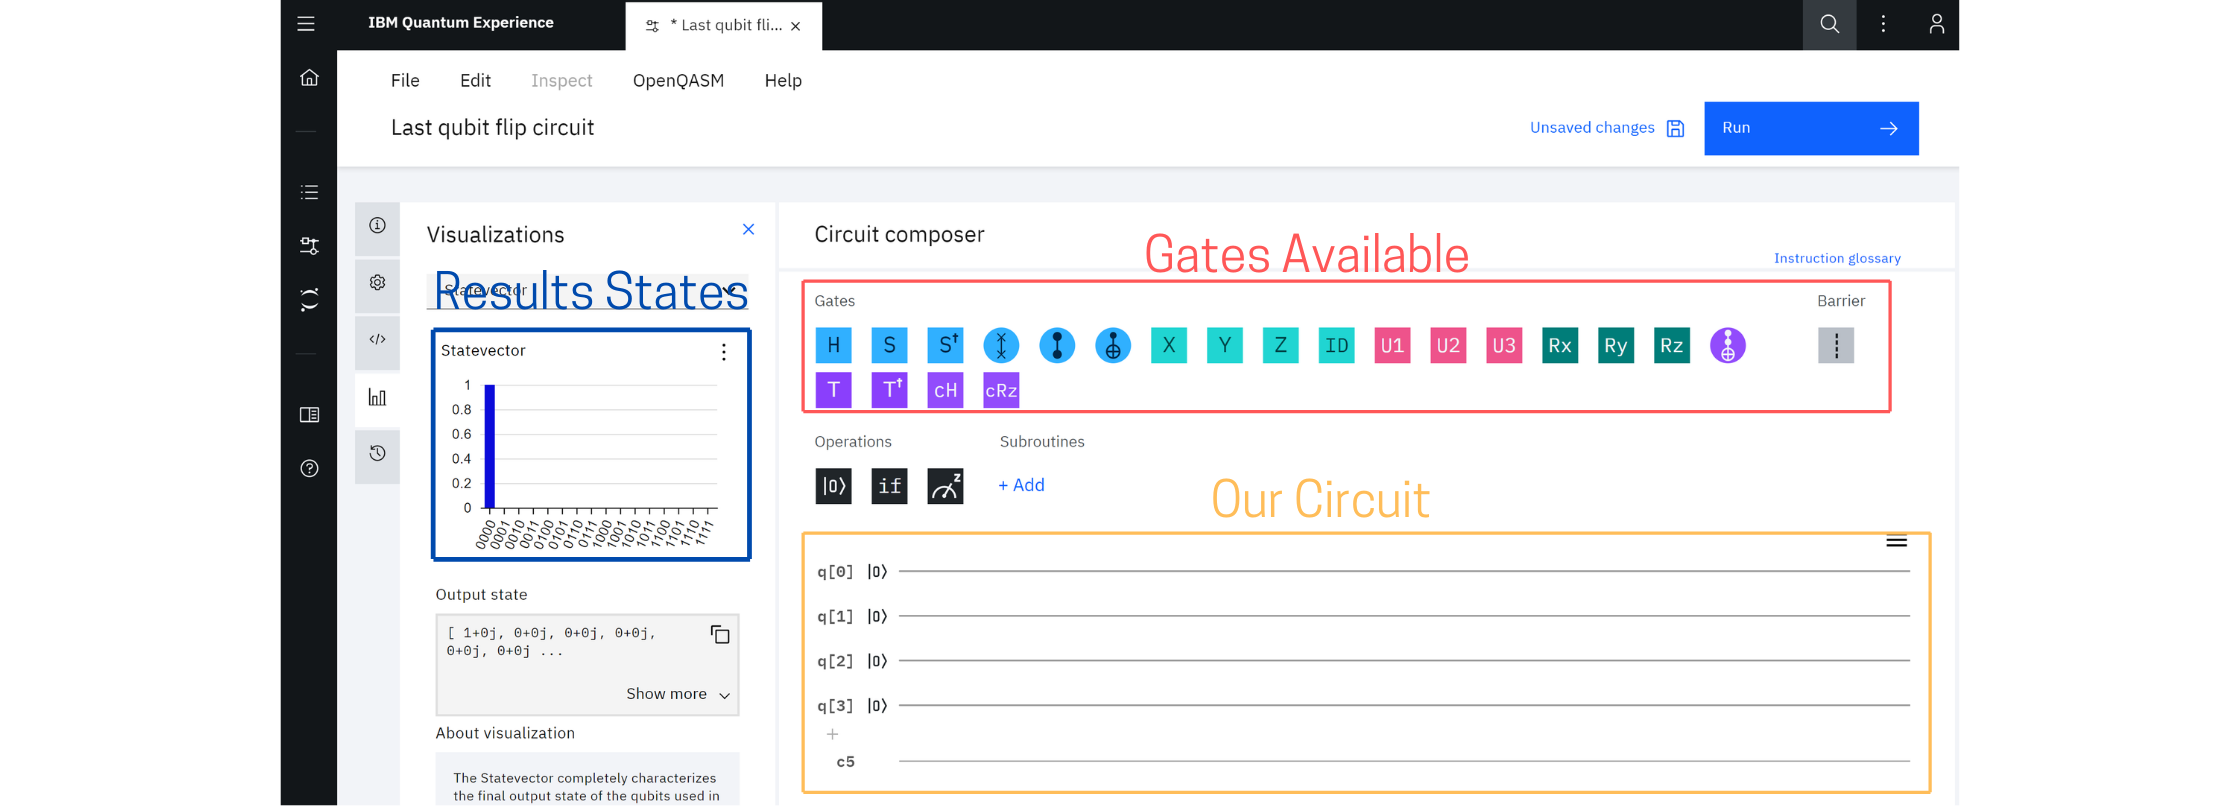Pick the swap gate icon
The image size is (2219, 807).
(1001, 346)
